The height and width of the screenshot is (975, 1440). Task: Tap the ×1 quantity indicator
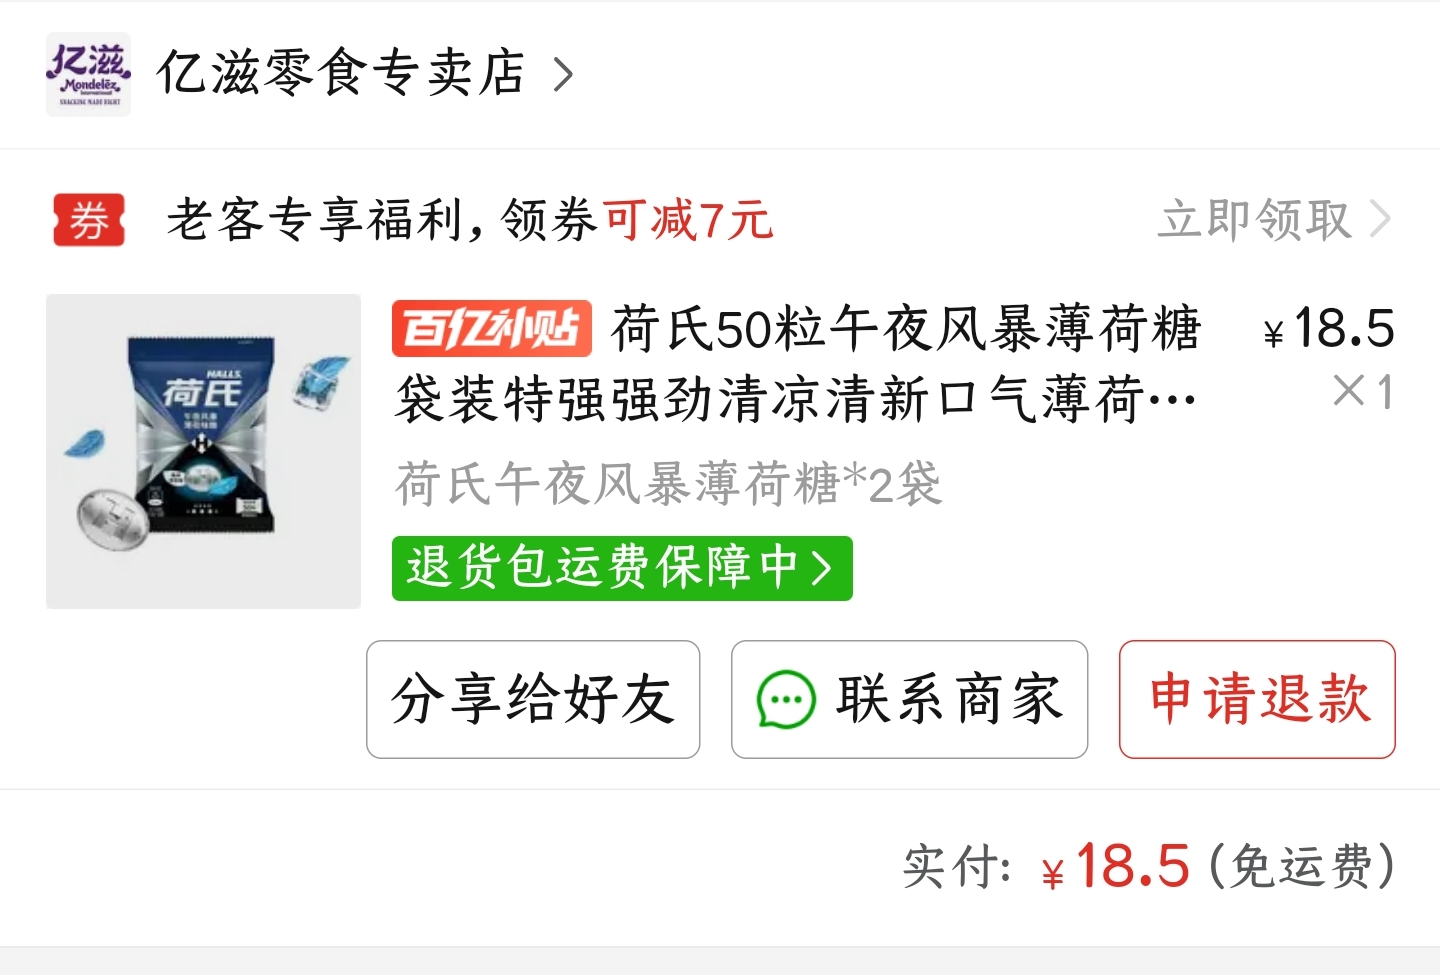coord(1364,391)
